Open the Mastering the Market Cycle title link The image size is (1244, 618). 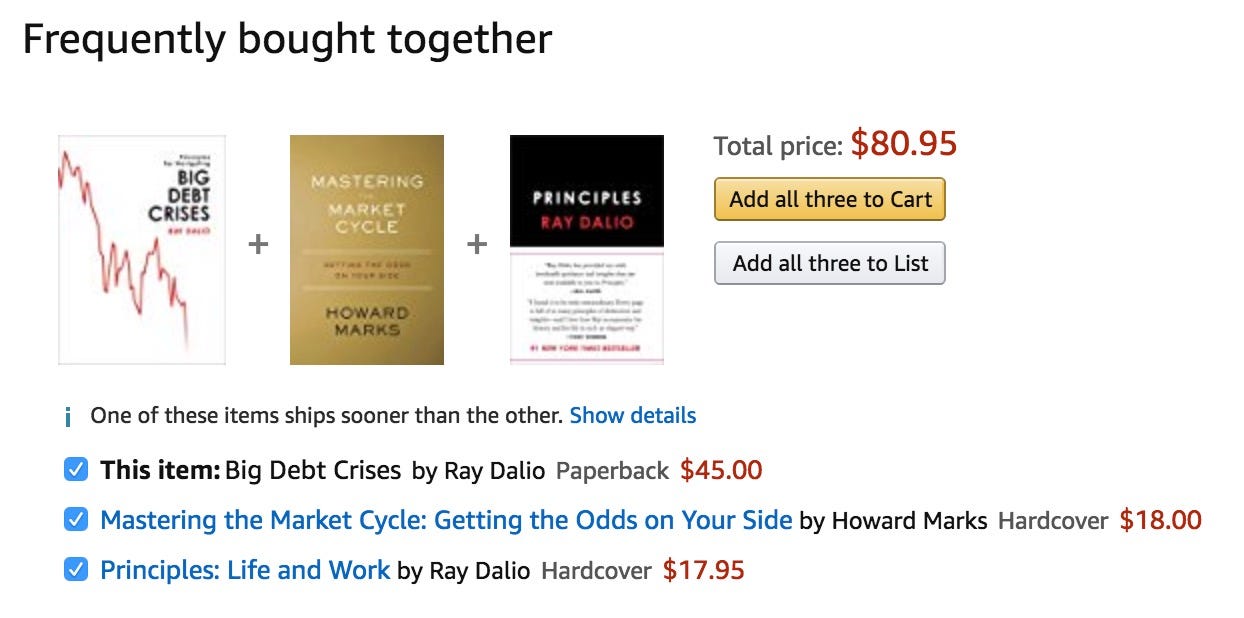point(446,520)
